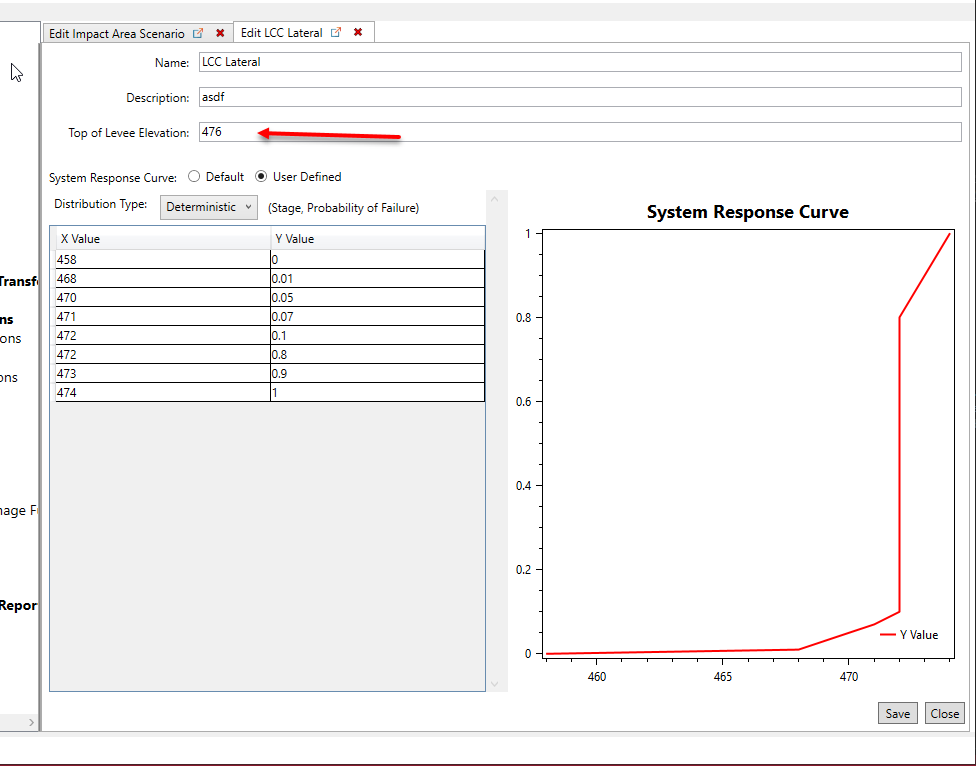Close the Edit LCC Lateral tab
The image size is (976, 766).
(x=357, y=32)
